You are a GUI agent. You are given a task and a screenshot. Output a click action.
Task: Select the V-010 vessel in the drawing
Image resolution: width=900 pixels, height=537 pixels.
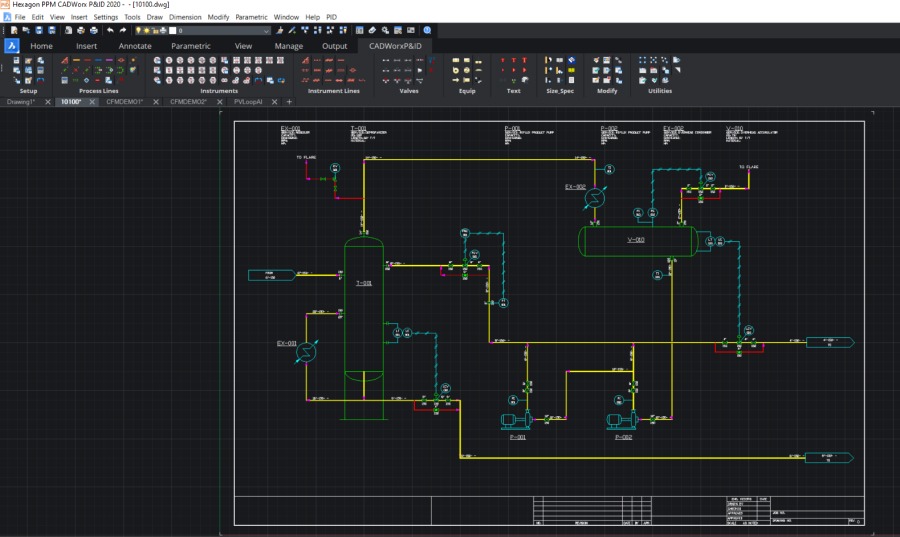638,241
